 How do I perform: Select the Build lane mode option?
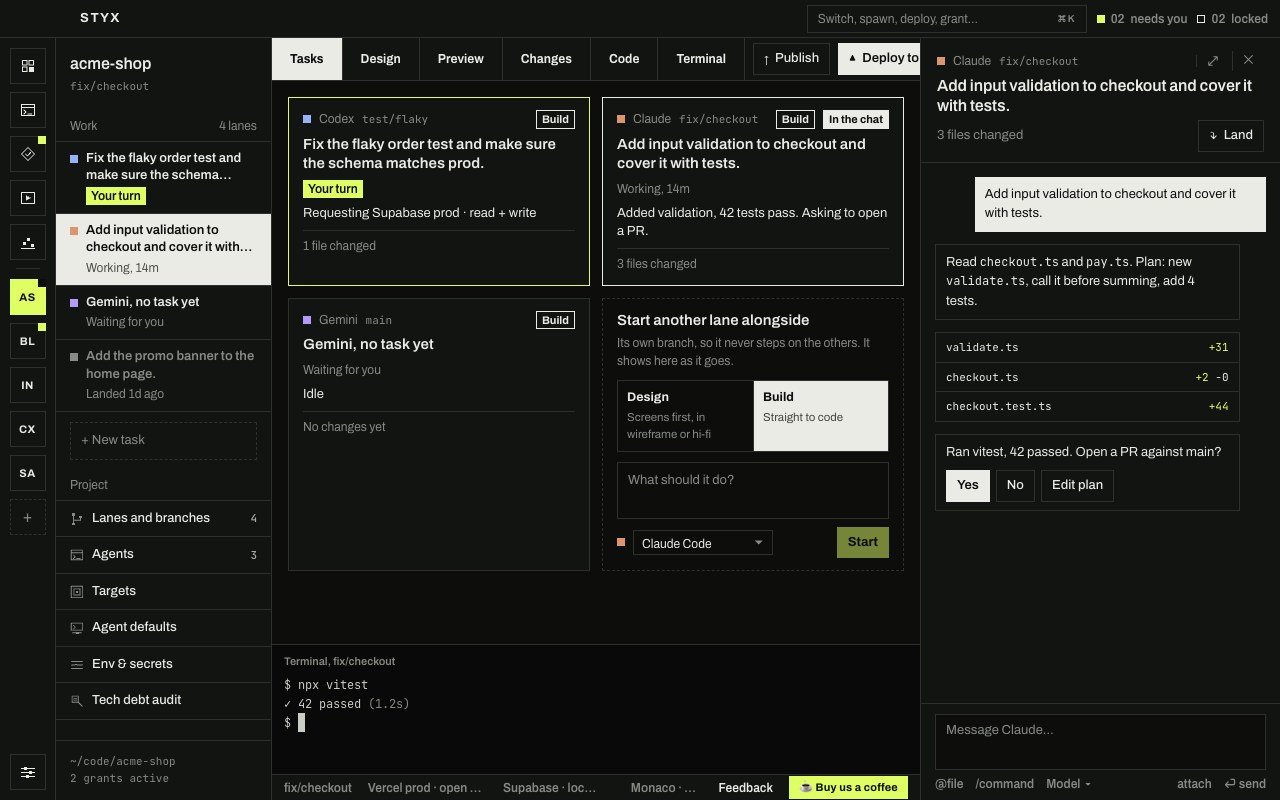pos(821,415)
